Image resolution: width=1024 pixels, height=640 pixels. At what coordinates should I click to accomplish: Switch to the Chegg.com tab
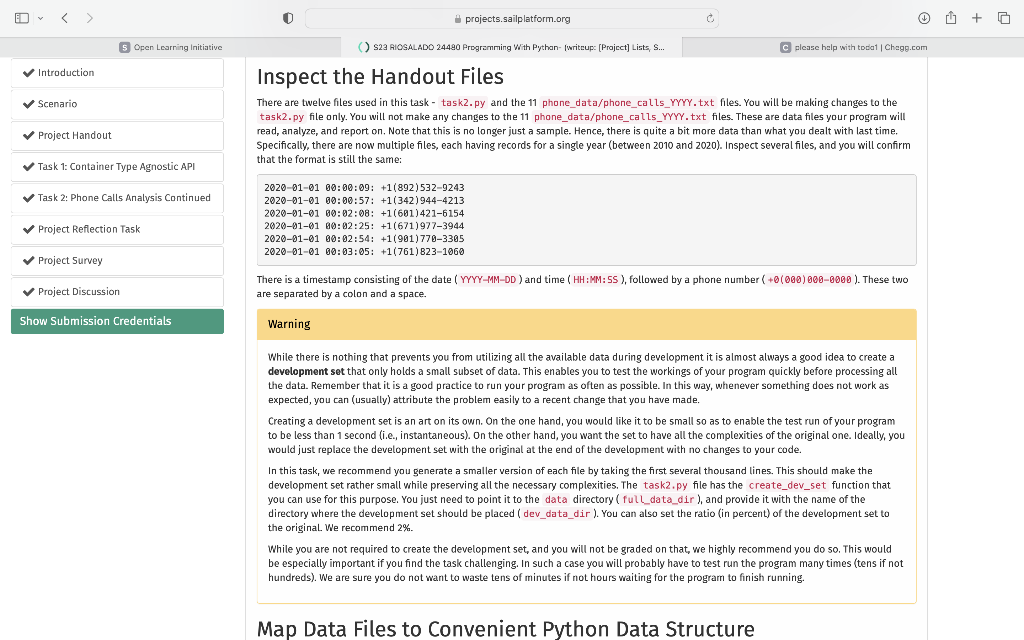(853, 47)
